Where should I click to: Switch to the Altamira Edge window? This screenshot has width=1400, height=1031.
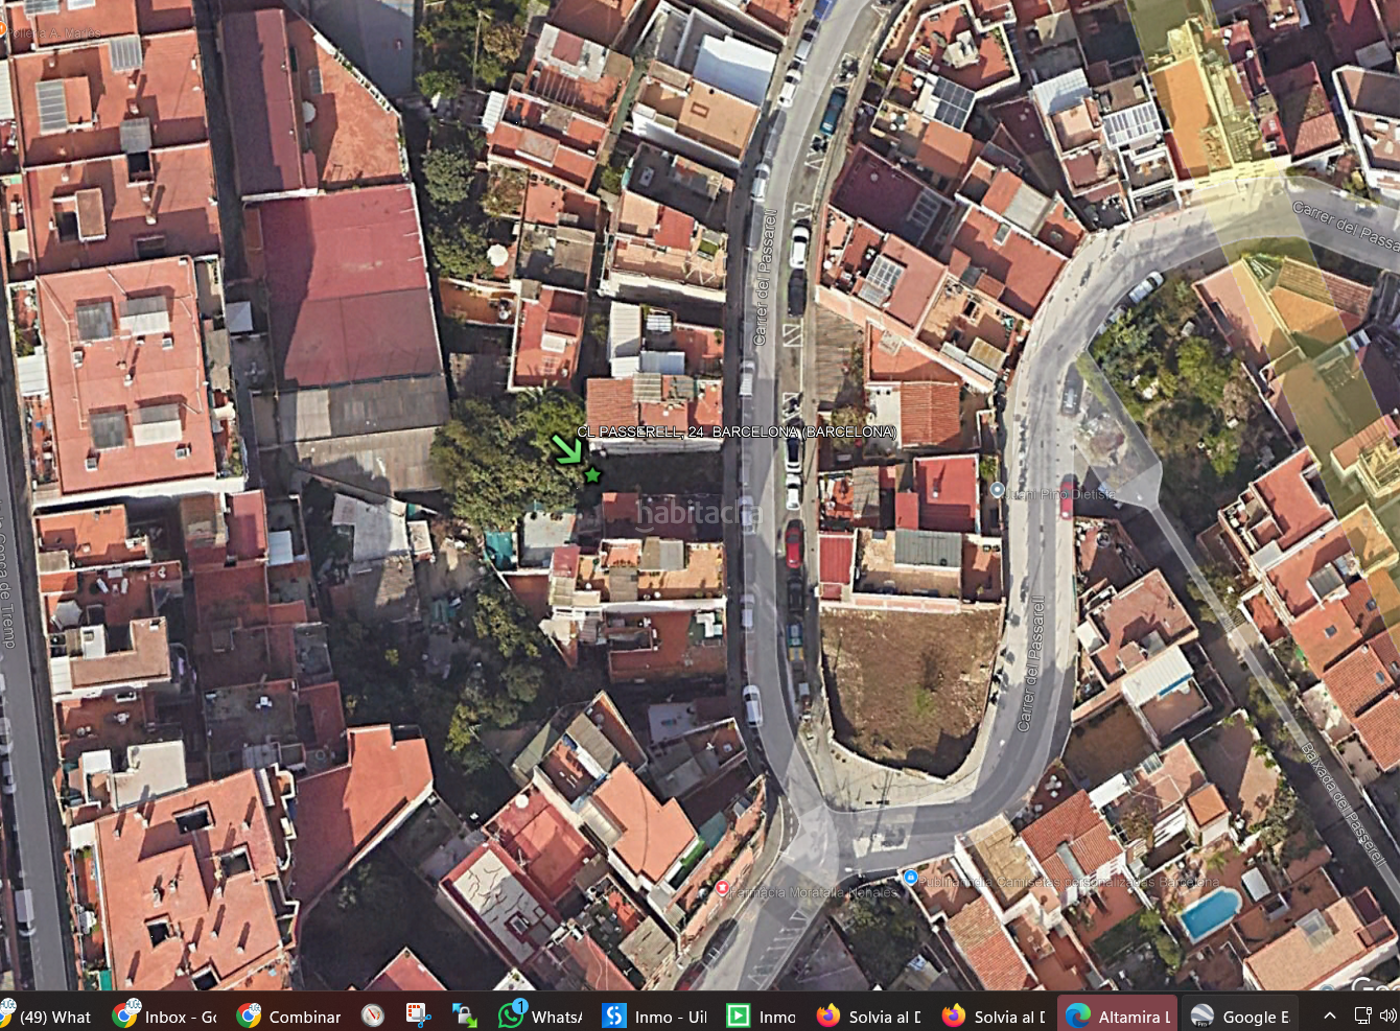[1118, 1016]
